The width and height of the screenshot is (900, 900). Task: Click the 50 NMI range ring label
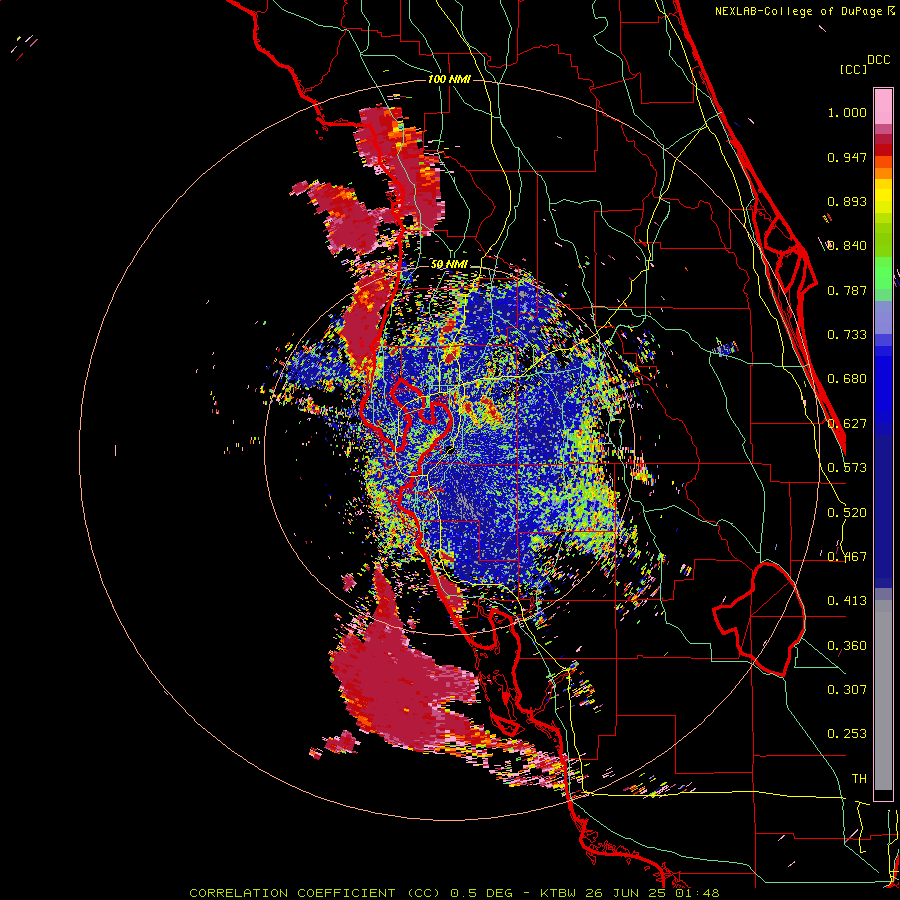(x=449, y=264)
